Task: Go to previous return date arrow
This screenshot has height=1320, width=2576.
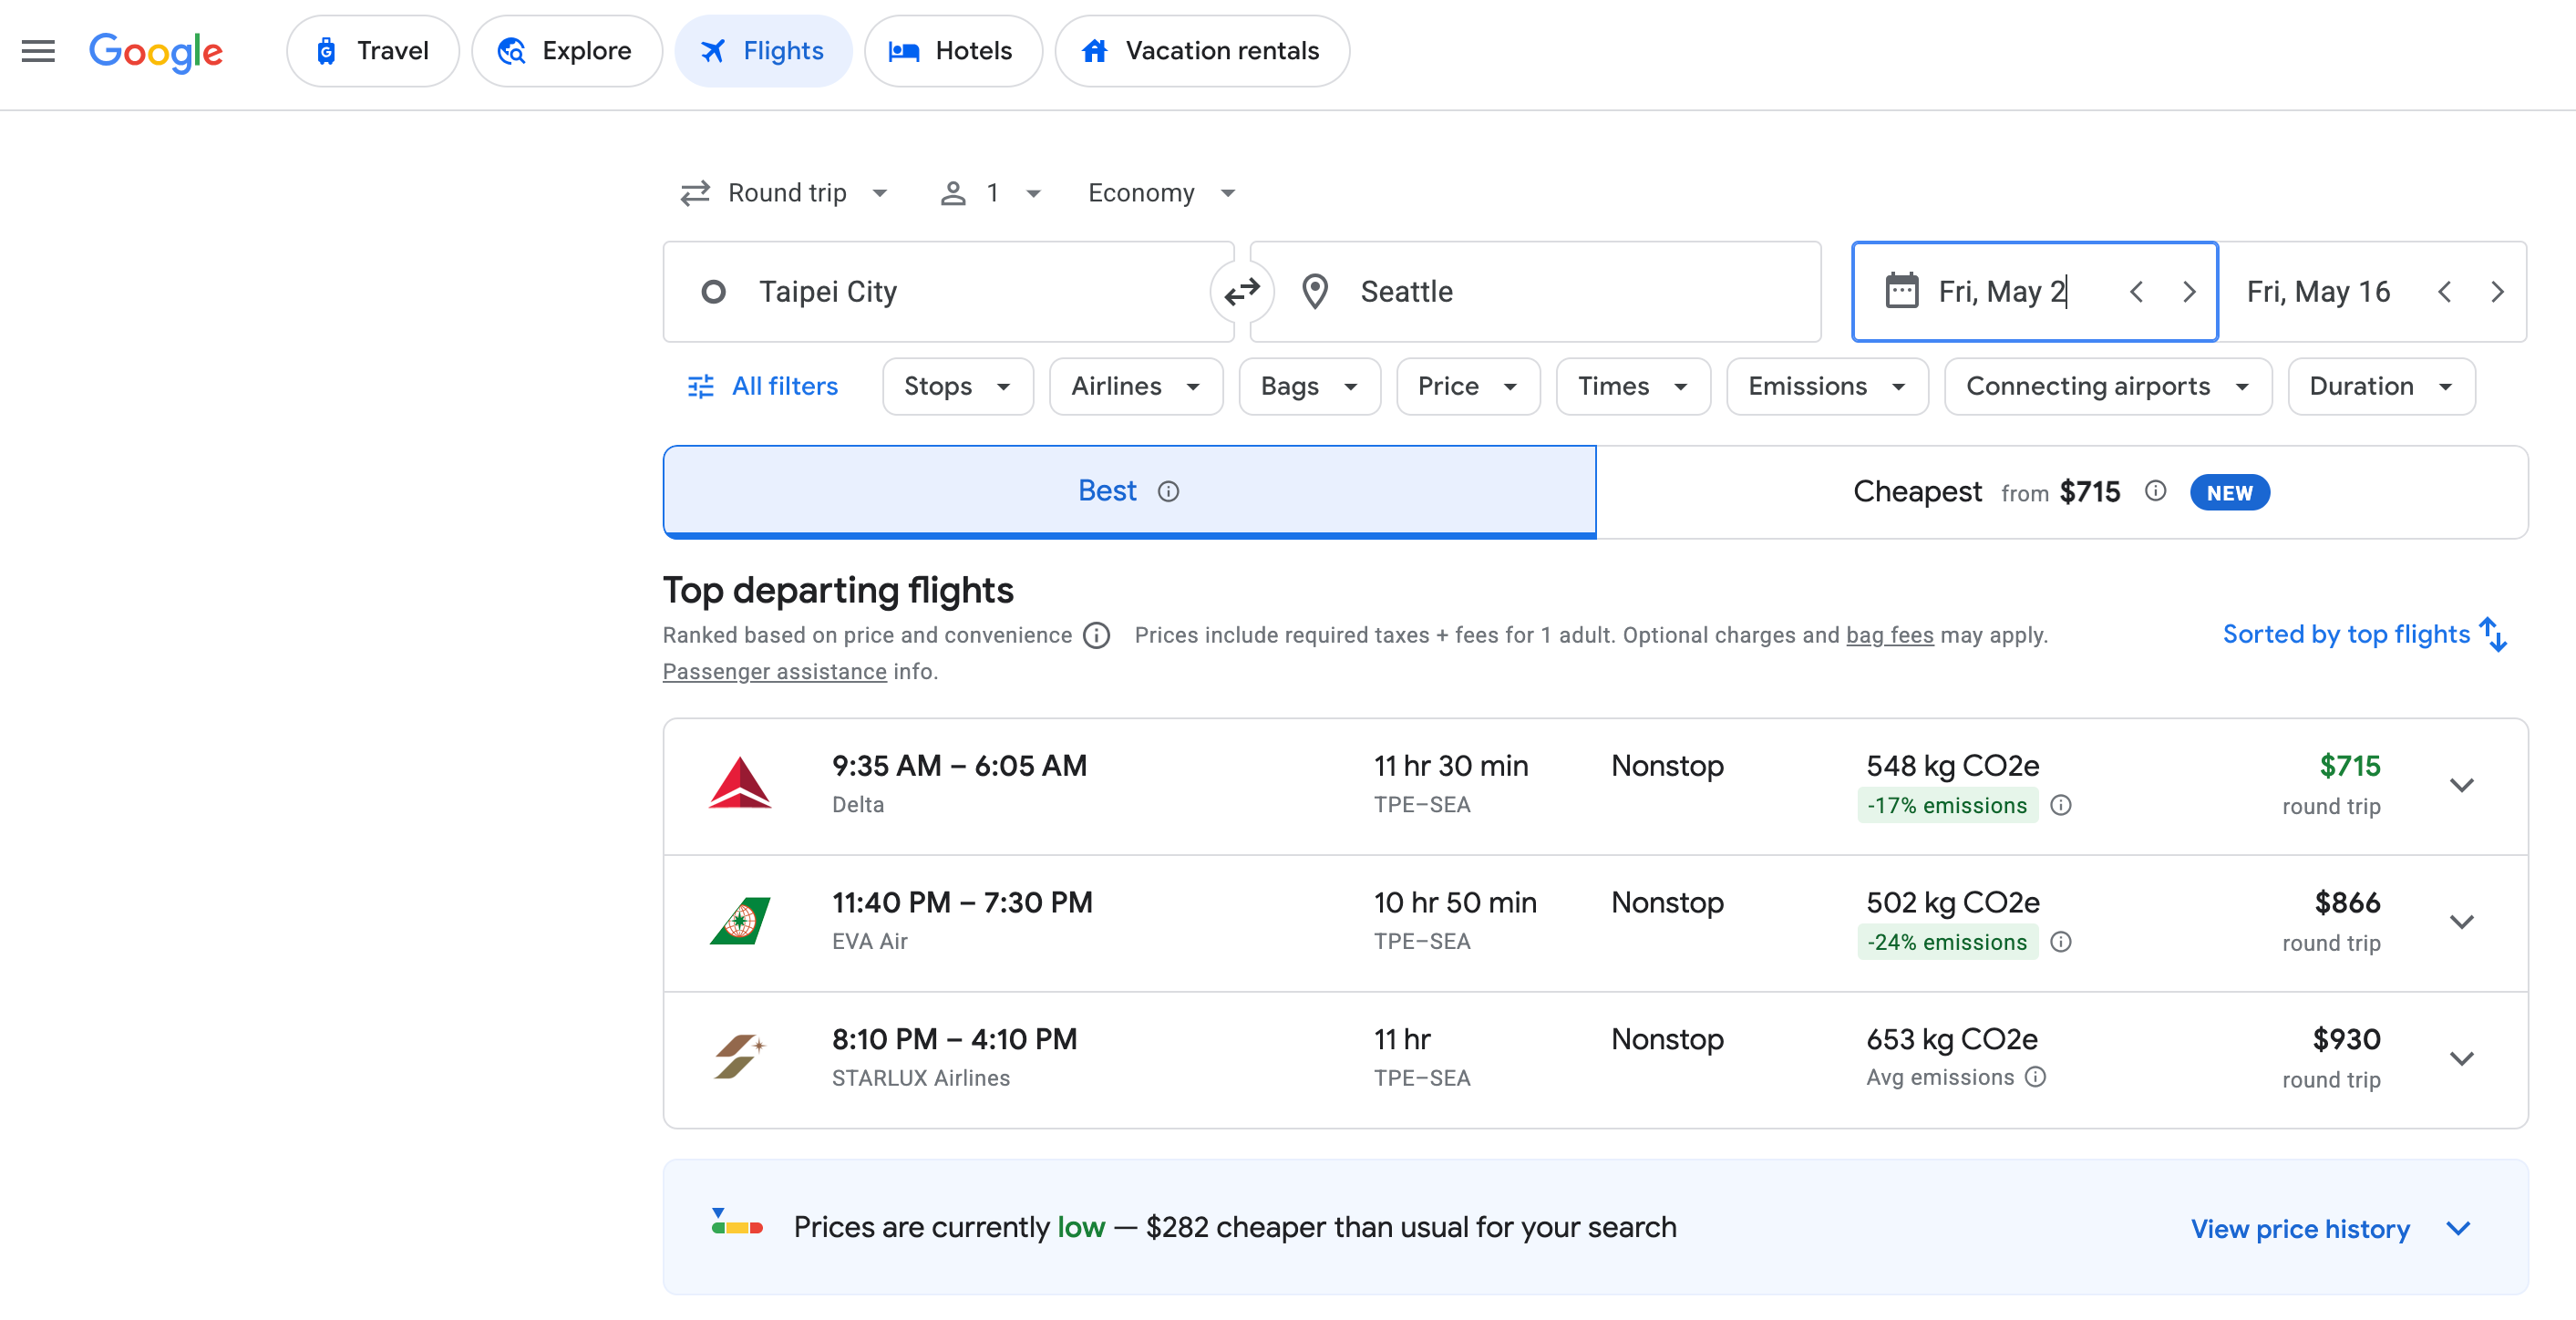Action: pos(2444,292)
